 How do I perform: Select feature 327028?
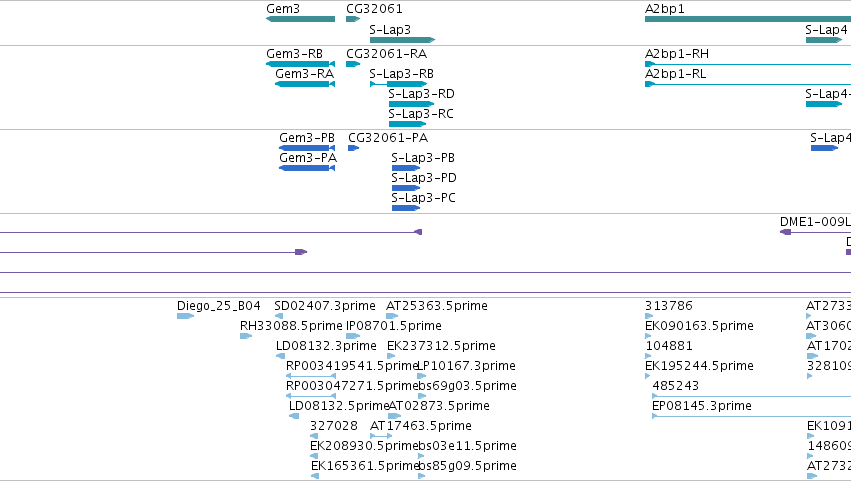[334, 426]
